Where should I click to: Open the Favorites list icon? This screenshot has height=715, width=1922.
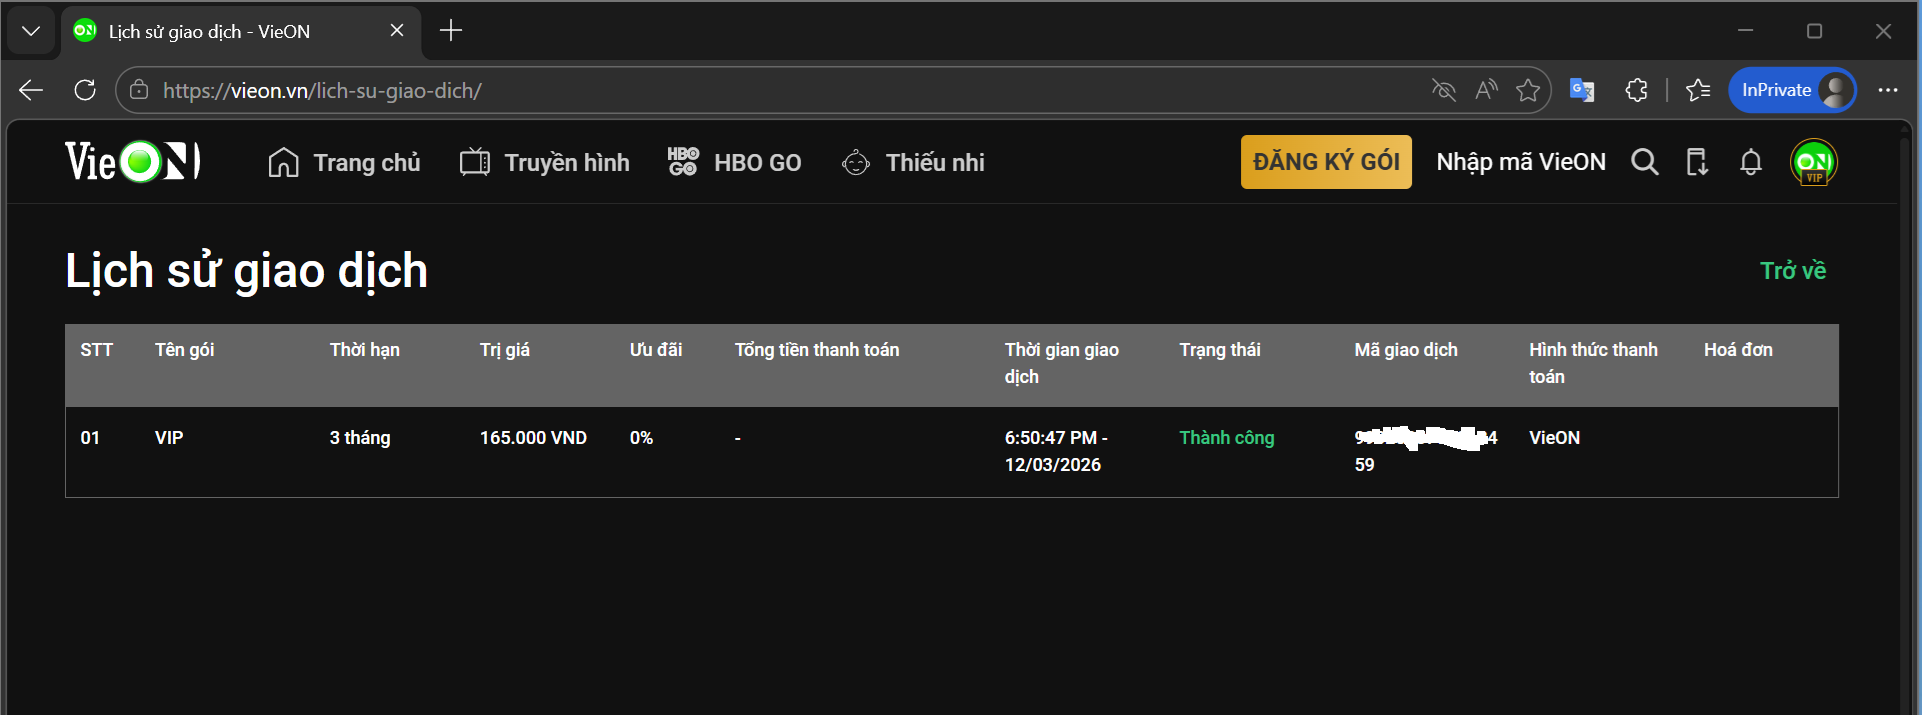1697,90
